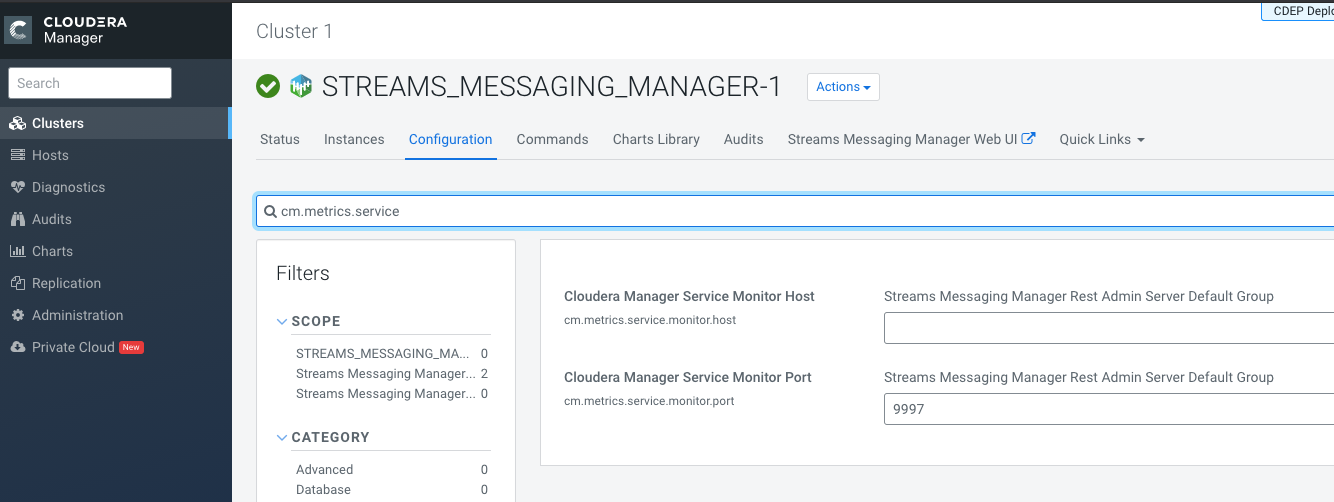Viewport: 1334px width, 502px height.
Task: Click the Replication sidebar icon
Action: point(17,283)
